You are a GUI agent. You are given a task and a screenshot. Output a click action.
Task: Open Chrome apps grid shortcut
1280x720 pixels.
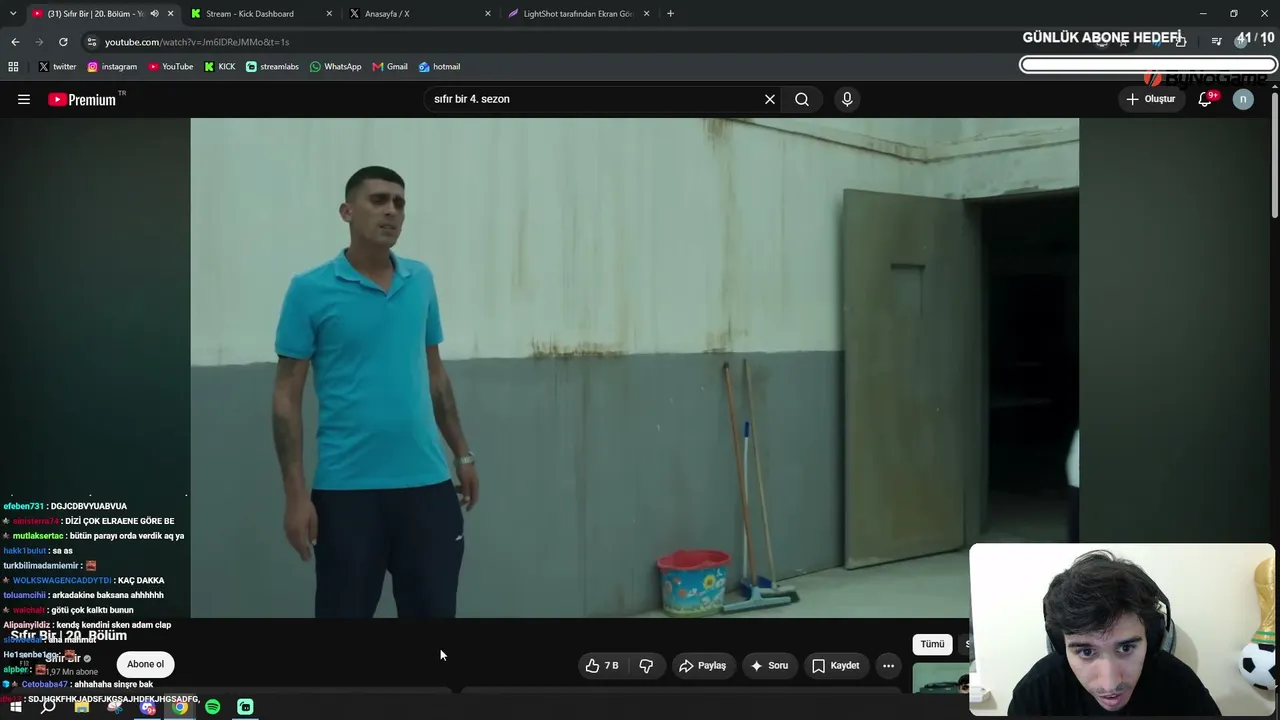13,67
